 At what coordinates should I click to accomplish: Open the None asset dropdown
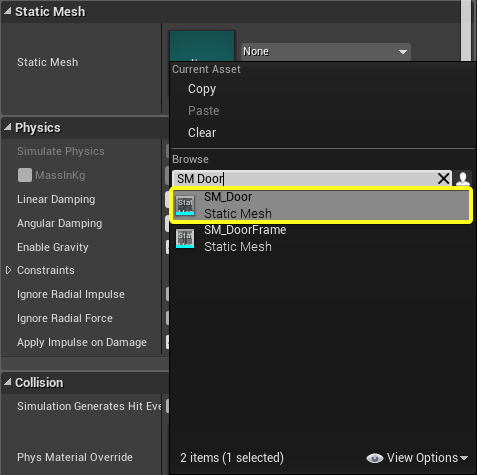pyautogui.click(x=326, y=52)
